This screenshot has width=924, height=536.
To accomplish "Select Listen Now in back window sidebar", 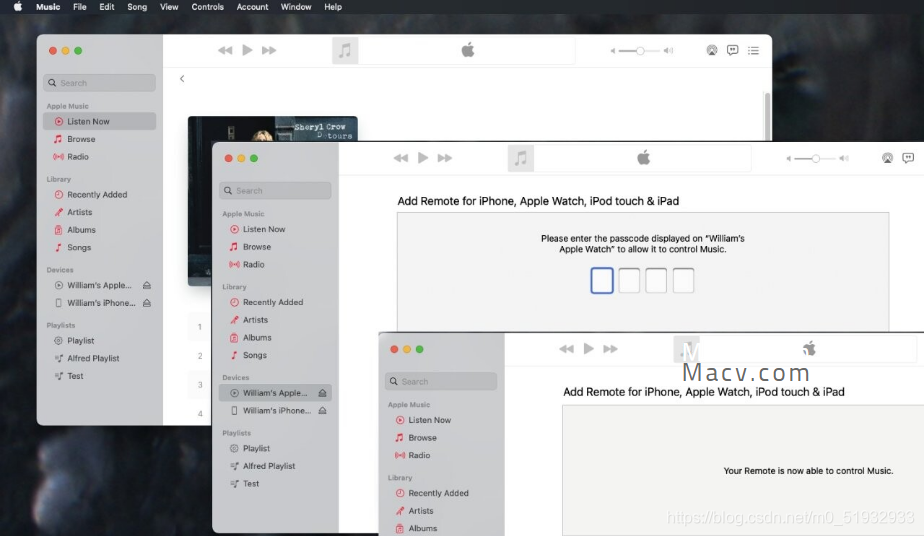I will click(99, 121).
